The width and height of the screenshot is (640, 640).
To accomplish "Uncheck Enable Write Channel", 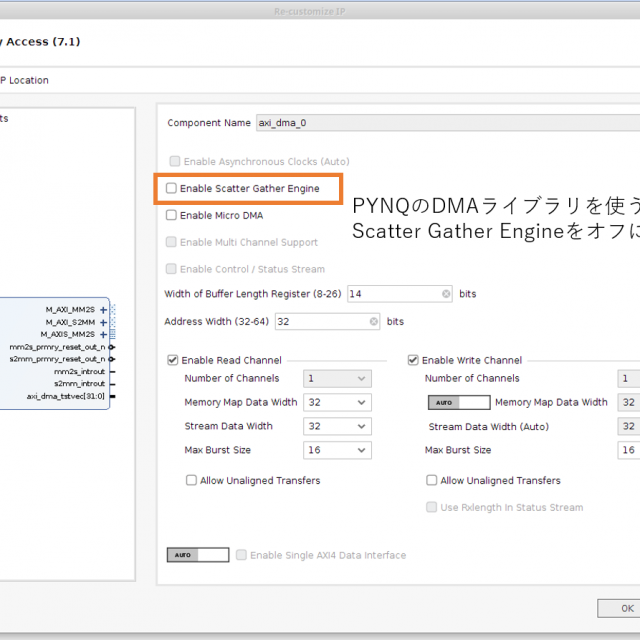I will coord(413,360).
